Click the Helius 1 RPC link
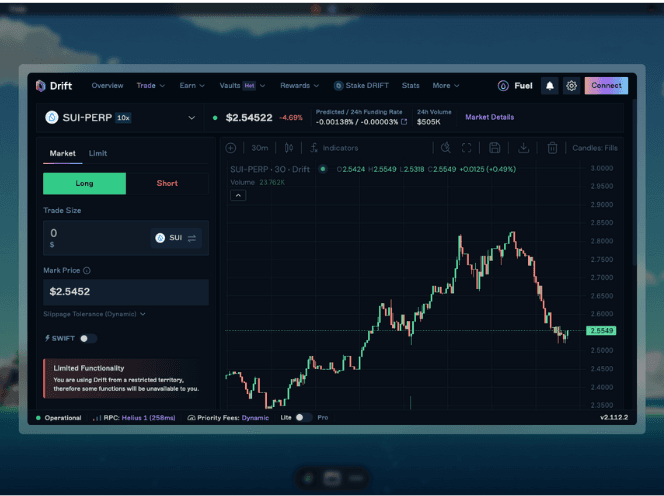This screenshot has width=664, height=496. [148, 418]
